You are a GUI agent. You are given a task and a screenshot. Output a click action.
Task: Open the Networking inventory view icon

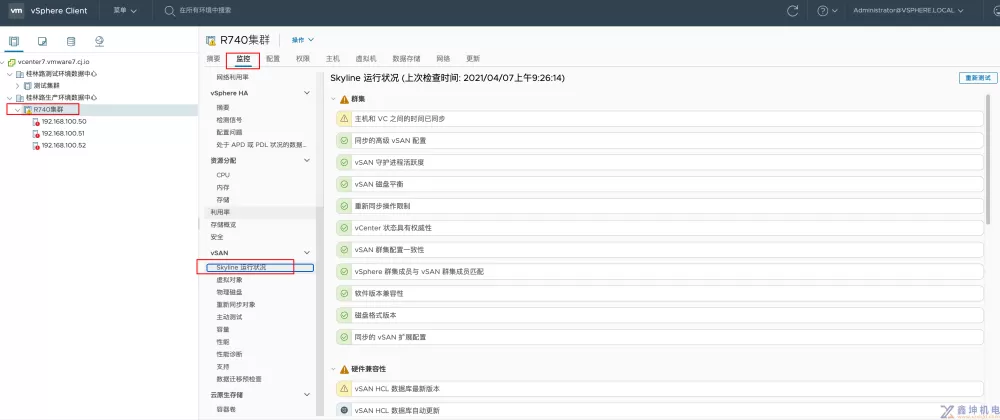[x=99, y=41]
